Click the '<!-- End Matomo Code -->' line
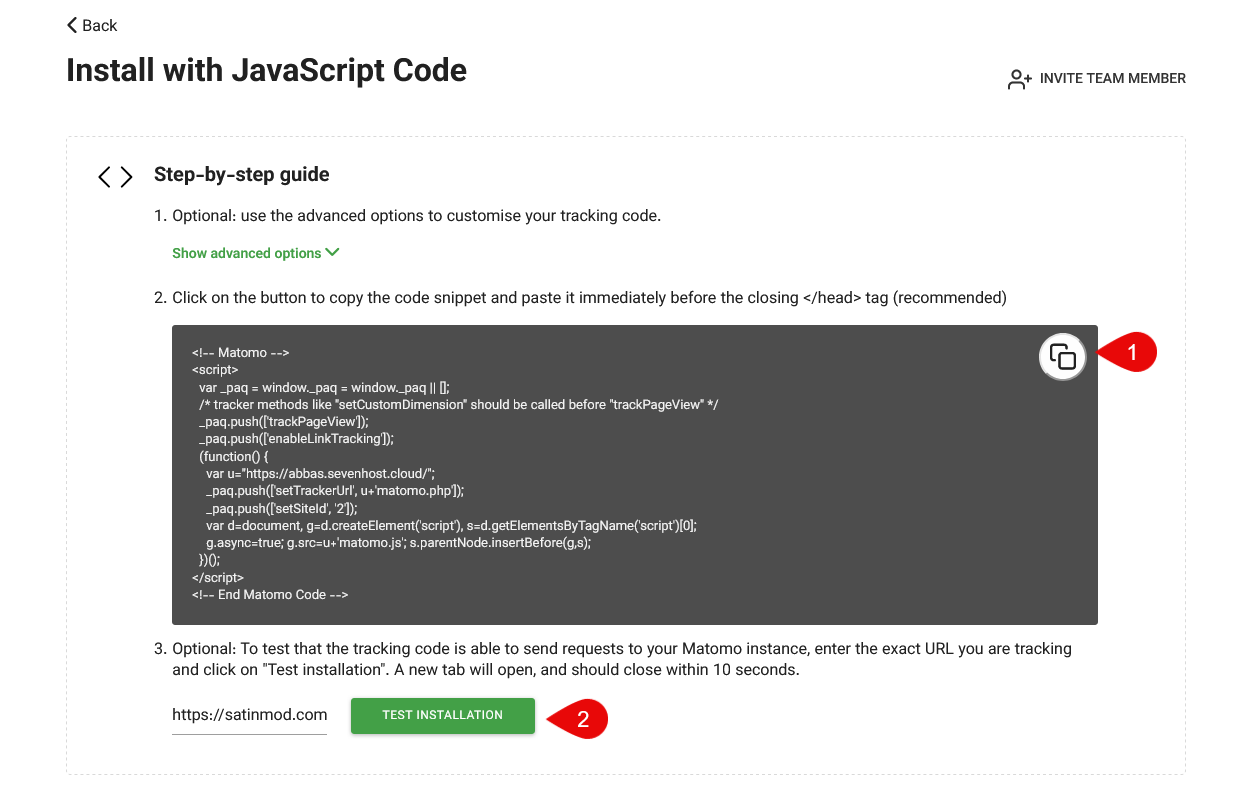The height and width of the screenshot is (785, 1244). (270, 595)
